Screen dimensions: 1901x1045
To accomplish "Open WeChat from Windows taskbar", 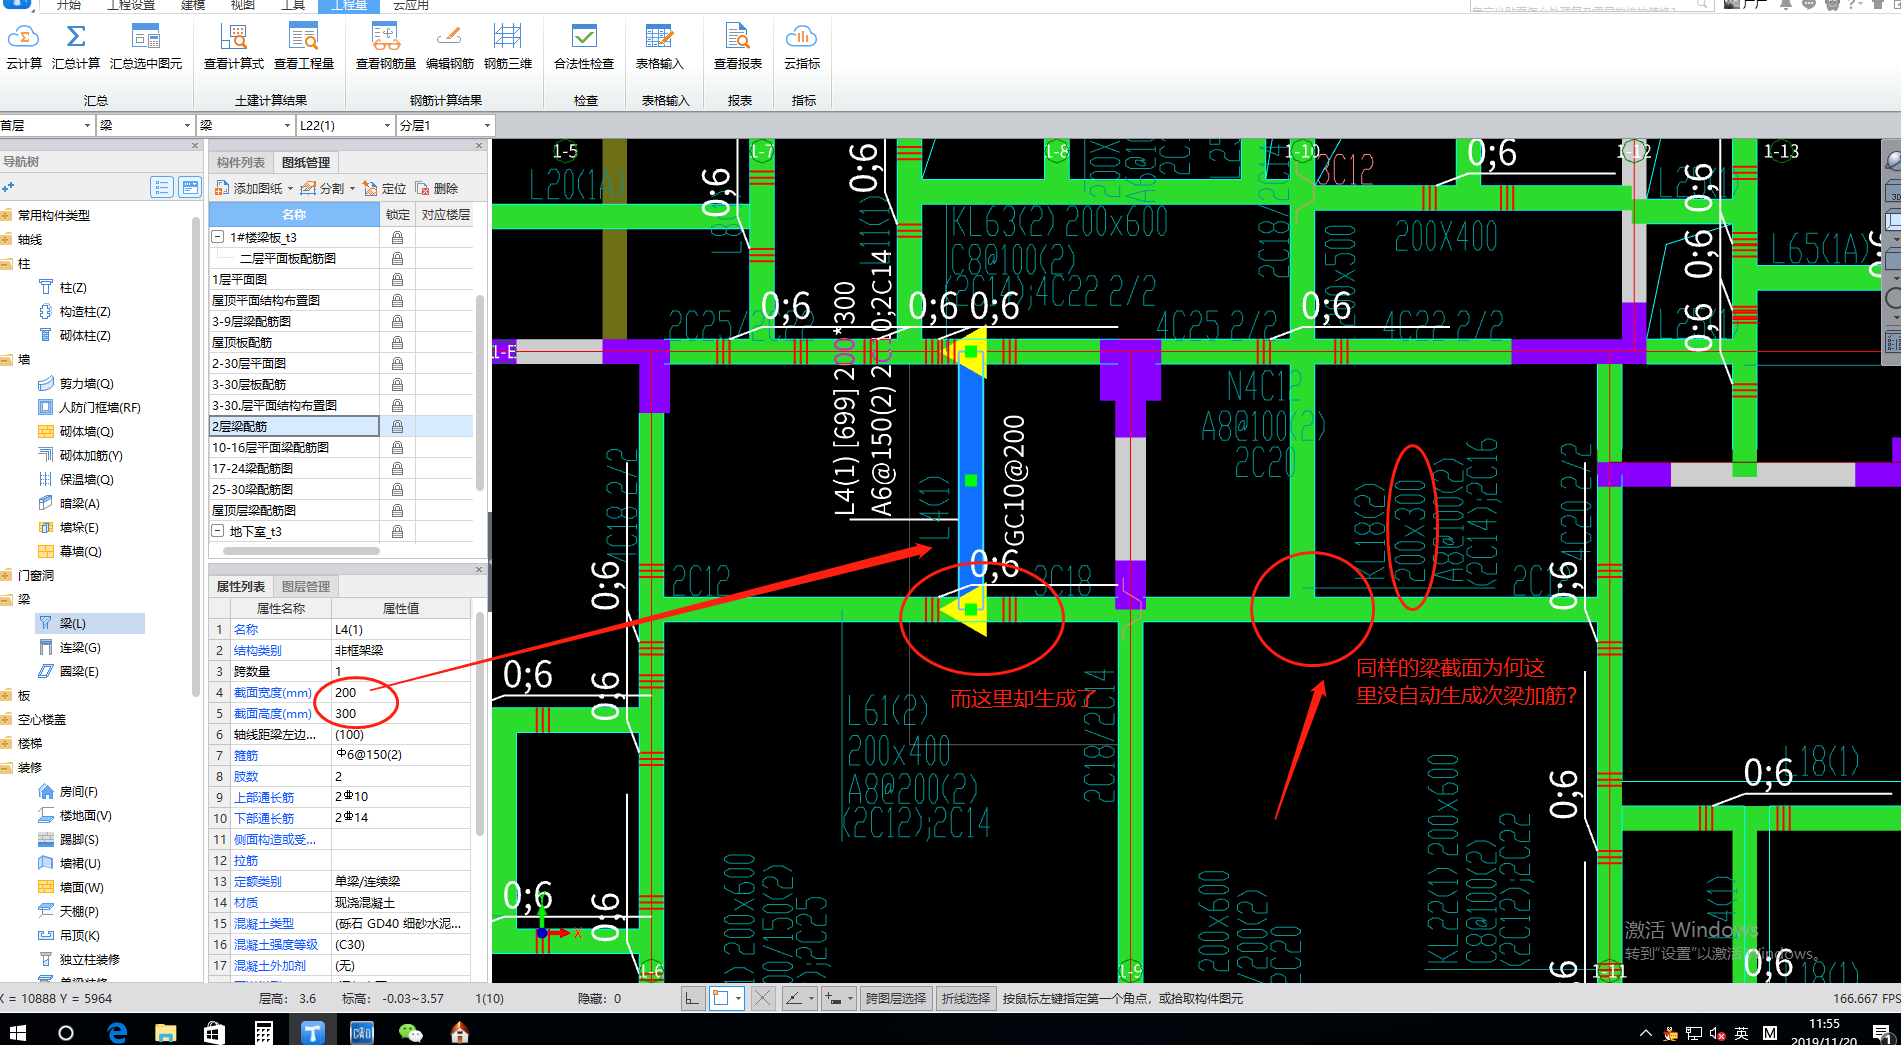I will (x=411, y=1032).
